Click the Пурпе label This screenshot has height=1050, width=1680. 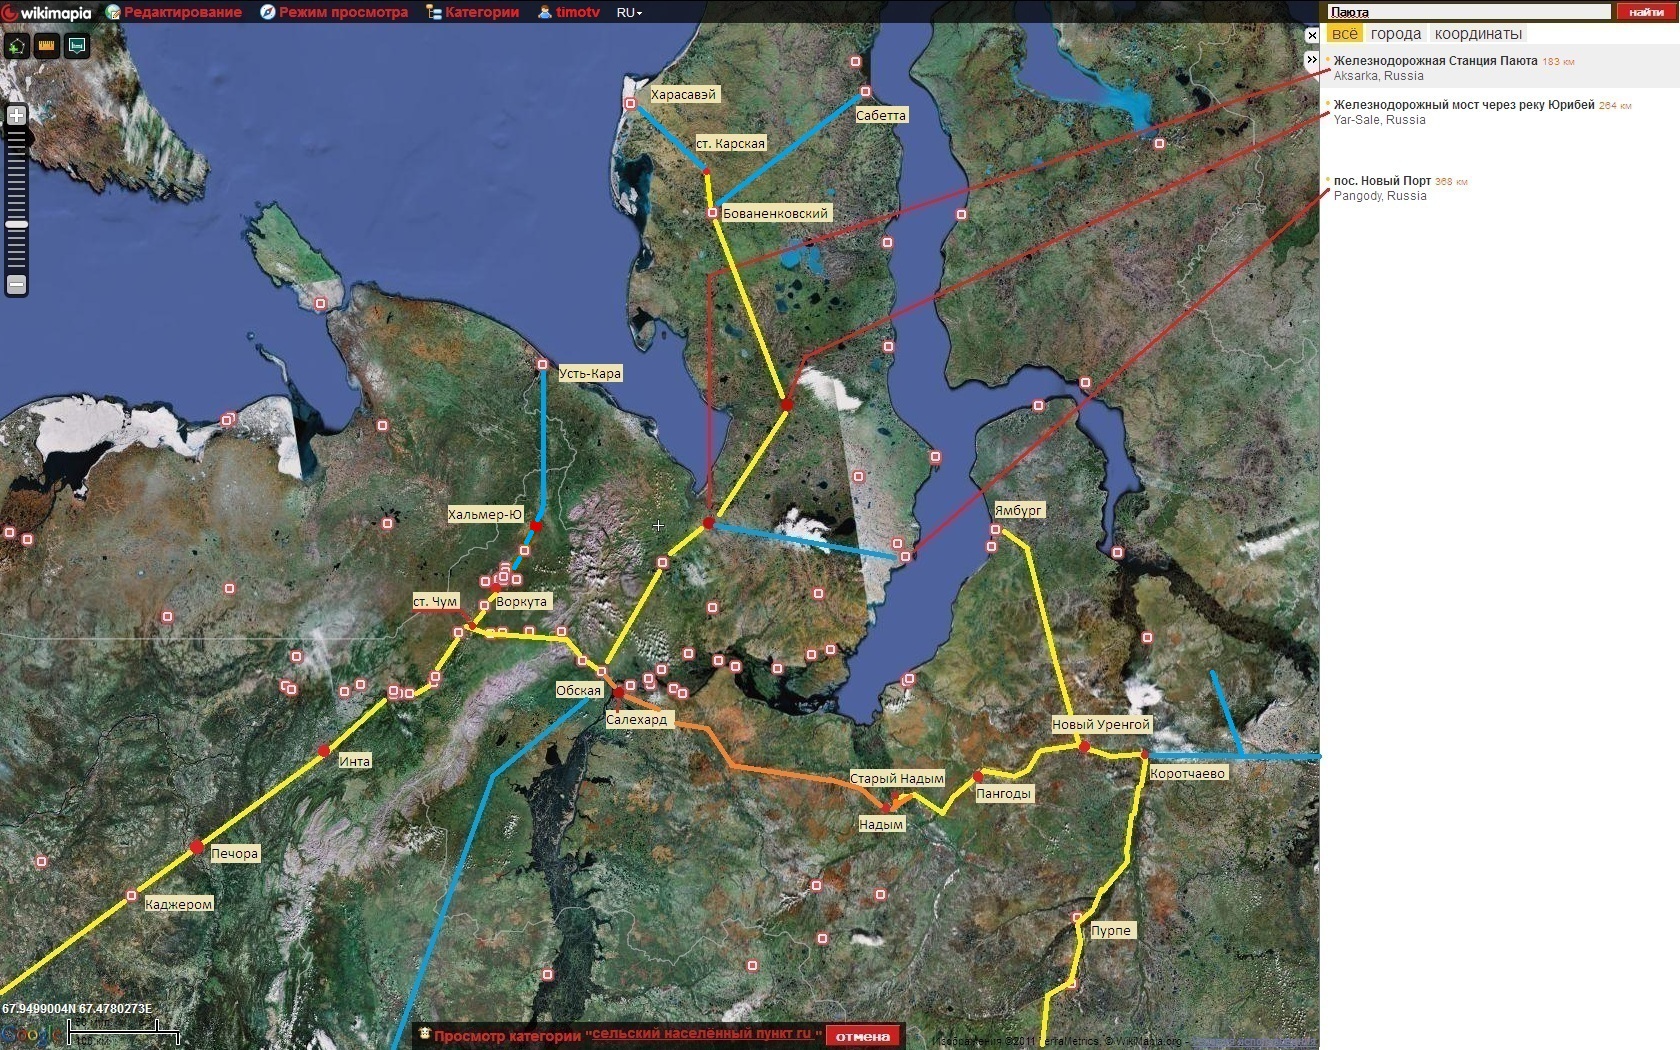coord(1111,930)
